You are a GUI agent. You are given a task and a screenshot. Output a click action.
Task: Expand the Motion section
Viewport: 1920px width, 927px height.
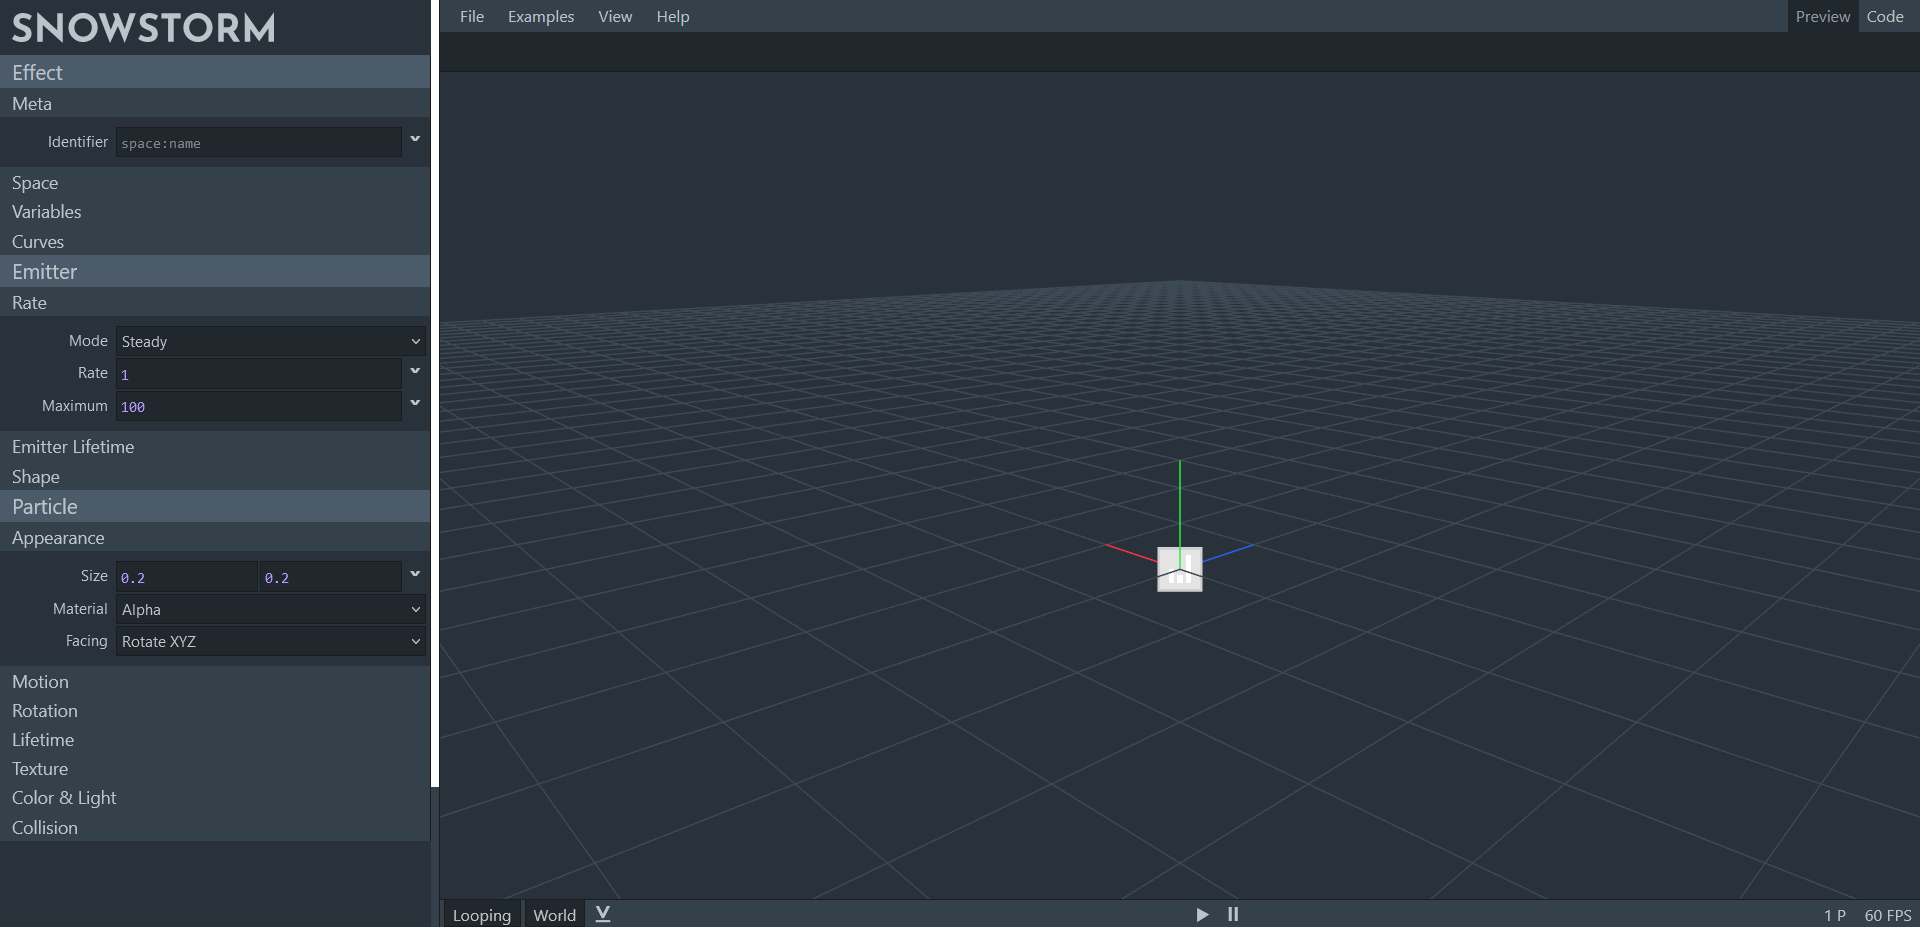[215, 682]
